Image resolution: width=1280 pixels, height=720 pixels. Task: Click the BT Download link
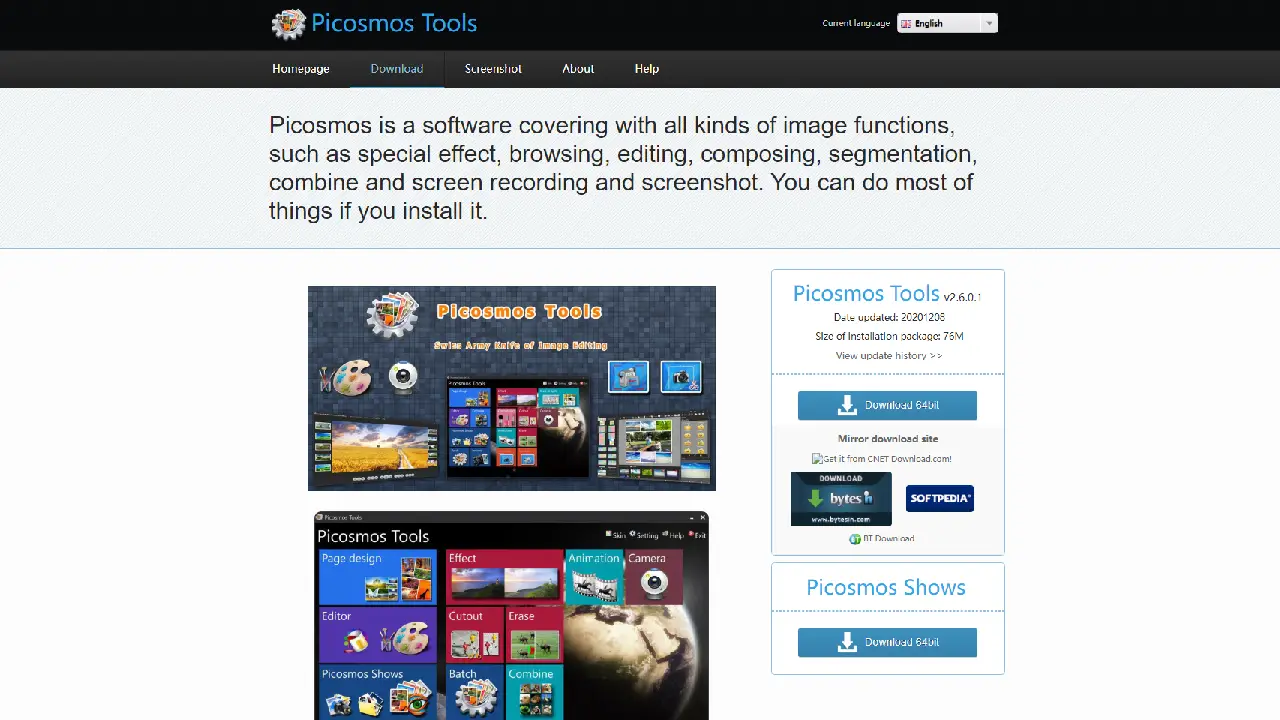click(882, 539)
